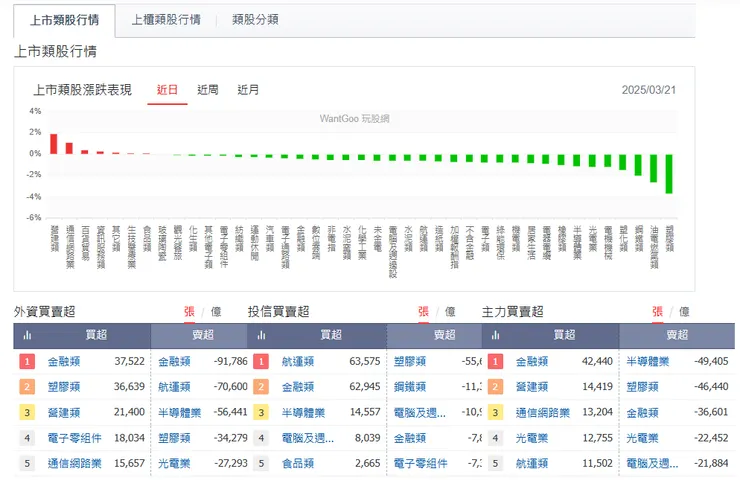Click the second red bar in the chart

click(69, 148)
